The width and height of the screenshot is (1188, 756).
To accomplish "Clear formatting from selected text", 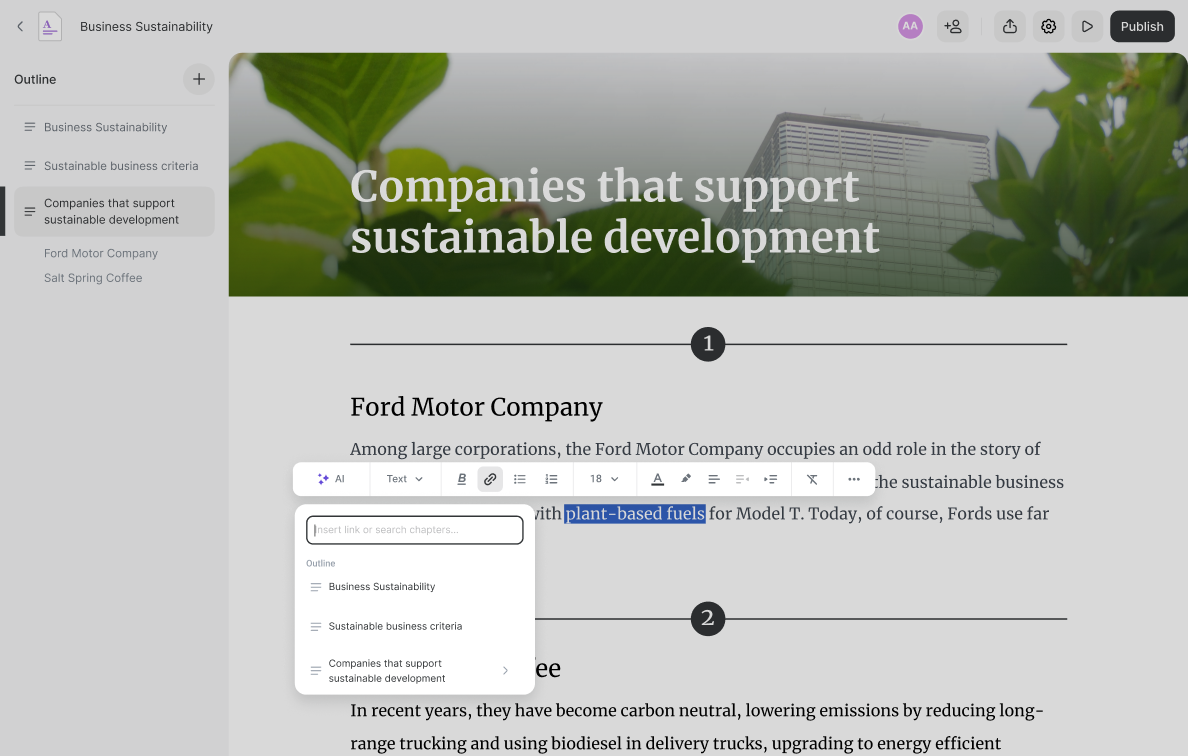I will [812, 479].
